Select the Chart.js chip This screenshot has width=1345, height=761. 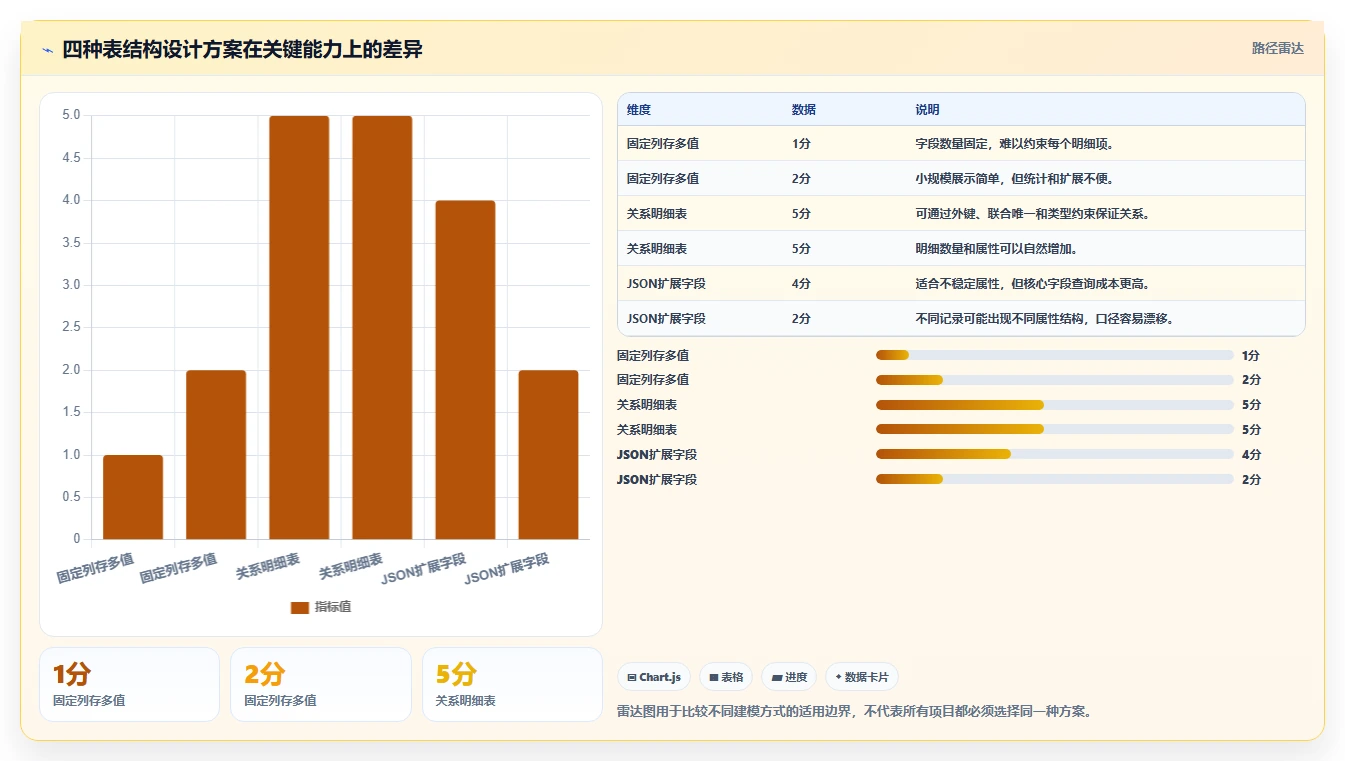[x=654, y=677]
